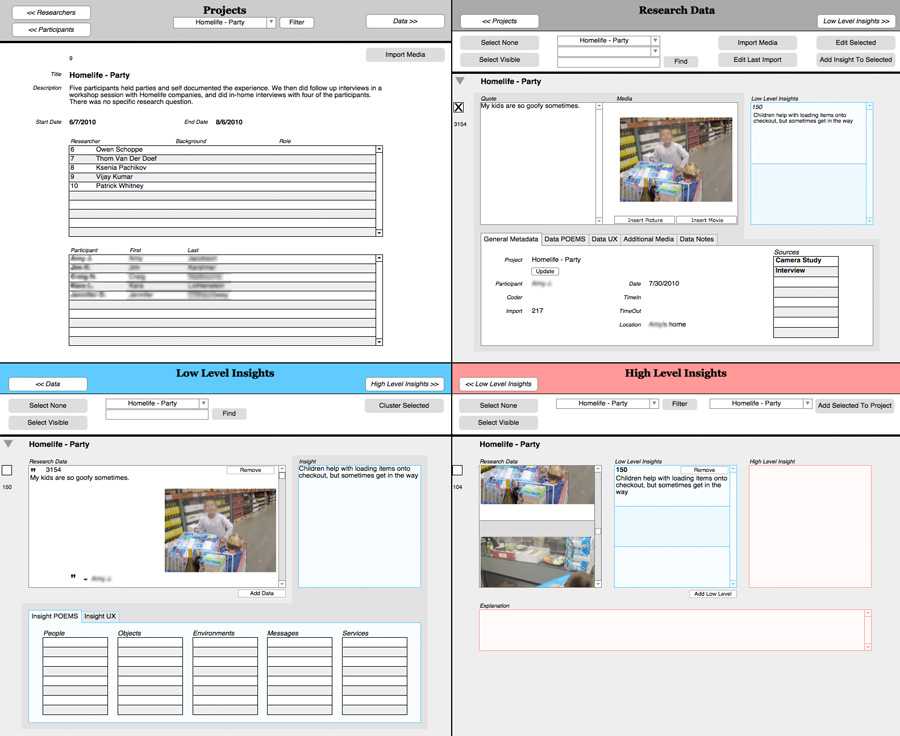Open the project dropdown in the Projects header
The image size is (900, 736).
271,22
